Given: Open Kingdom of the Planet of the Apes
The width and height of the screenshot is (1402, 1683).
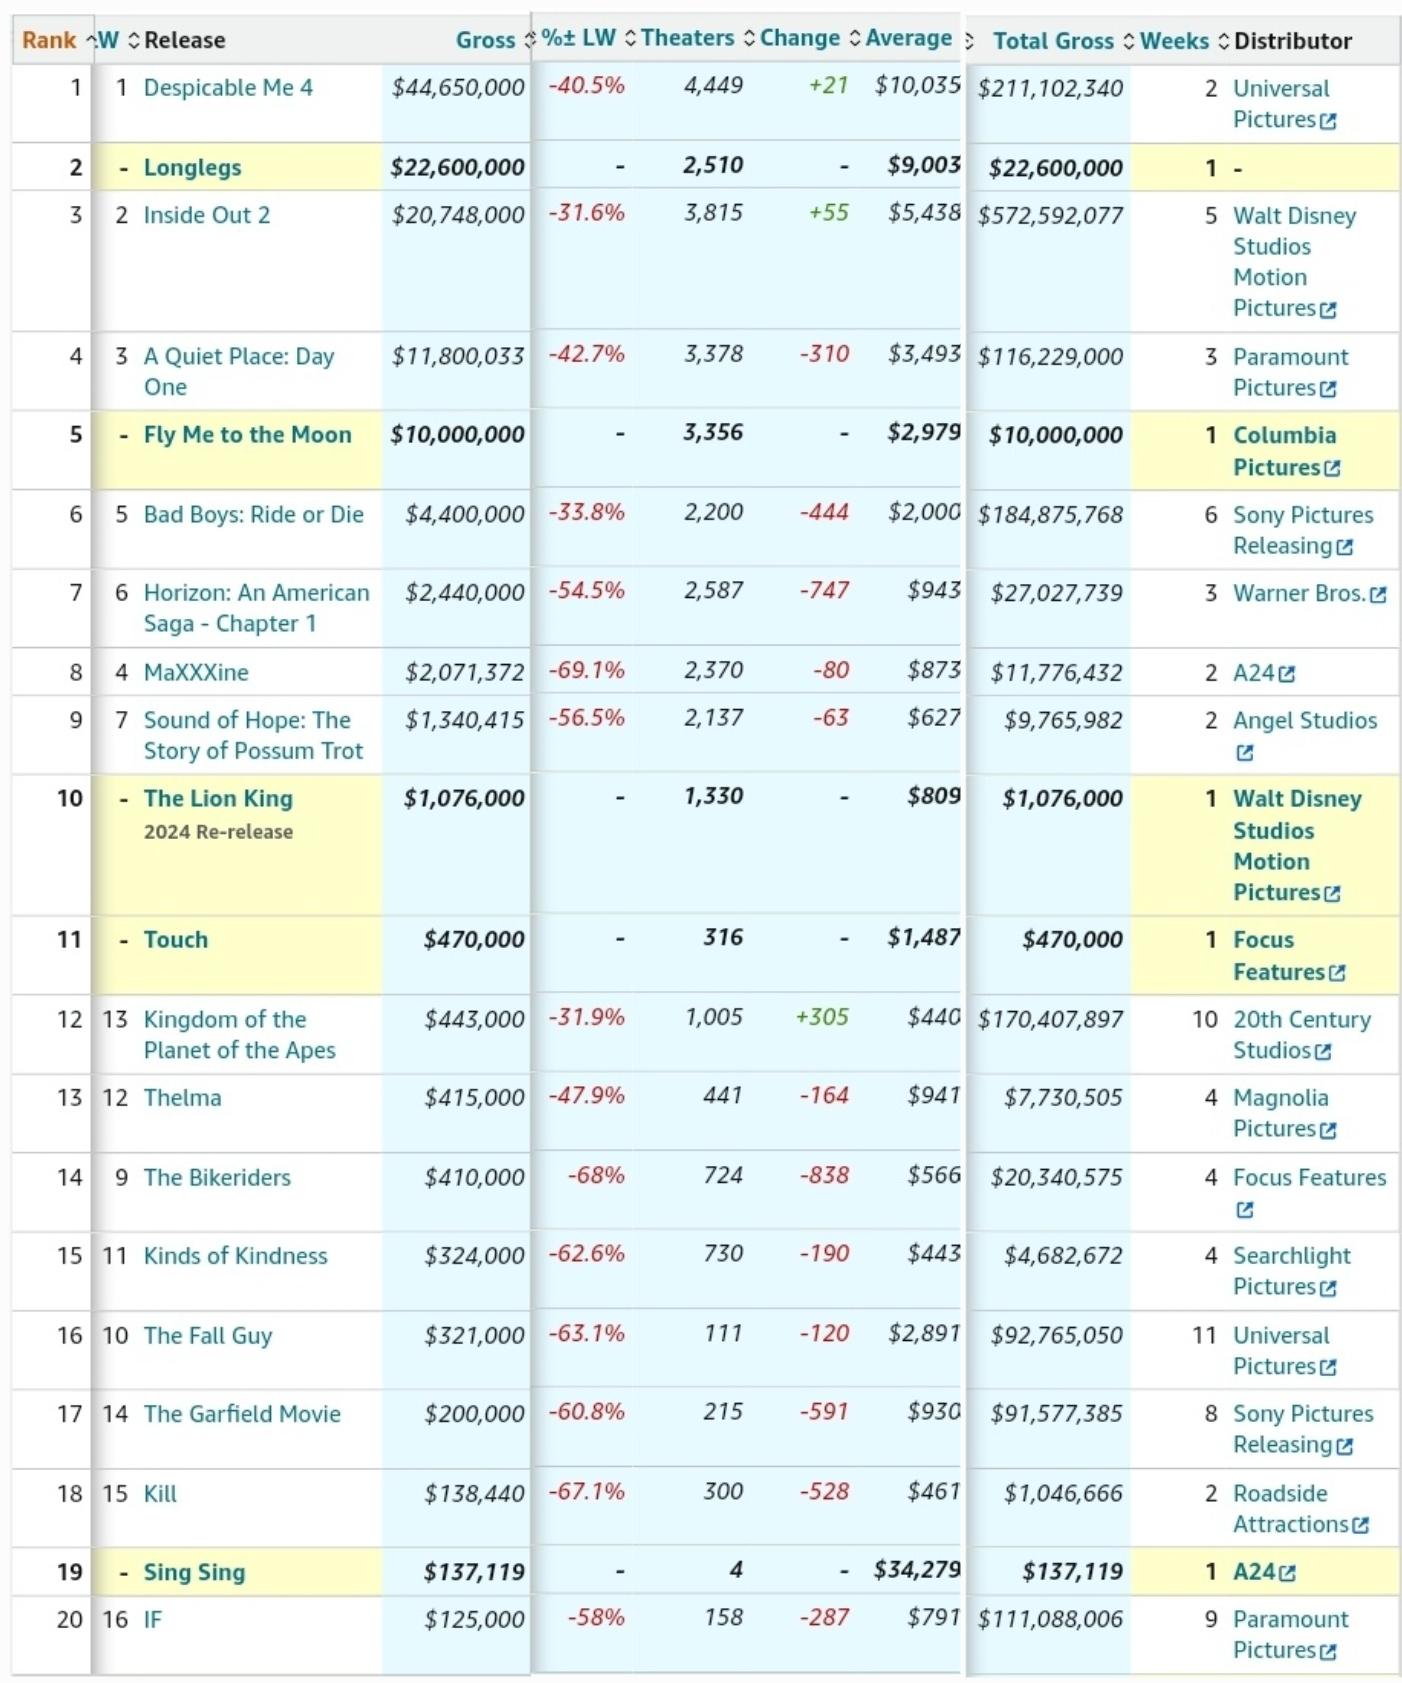Looking at the screenshot, I should [239, 1034].
